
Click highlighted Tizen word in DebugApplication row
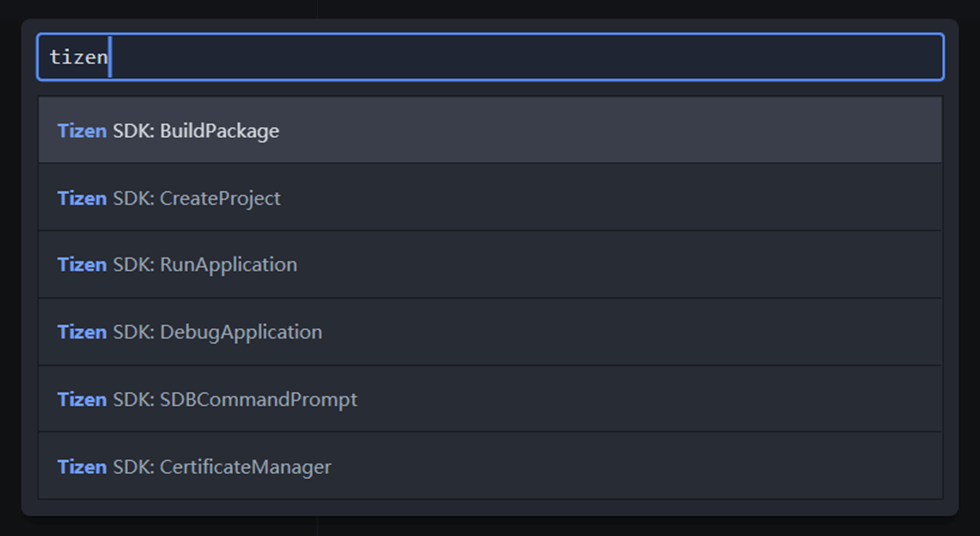[82, 332]
